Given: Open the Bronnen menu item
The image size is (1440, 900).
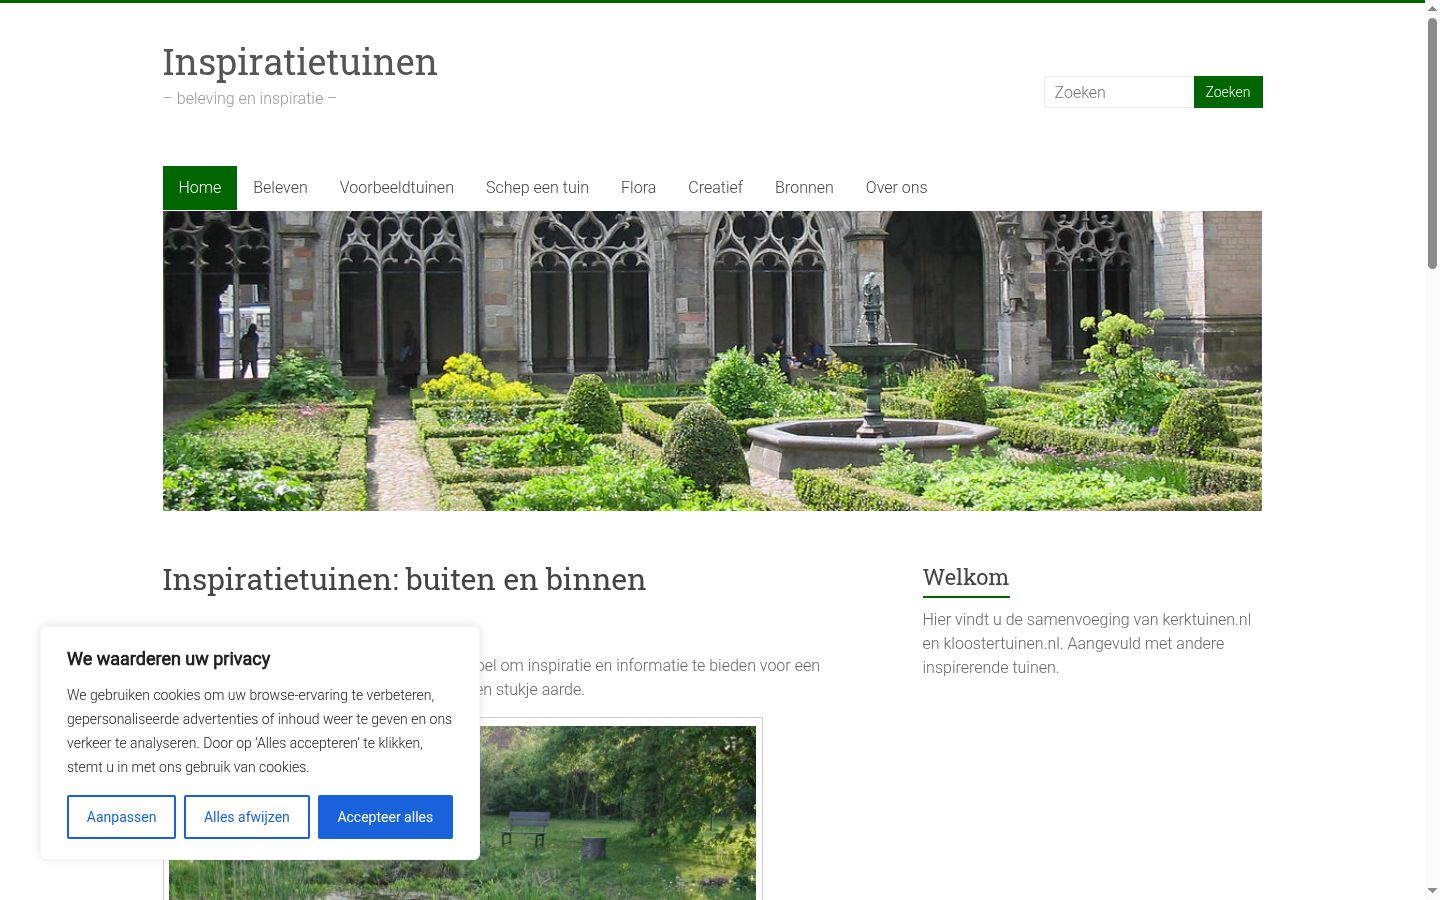Looking at the screenshot, I should point(804,188).
